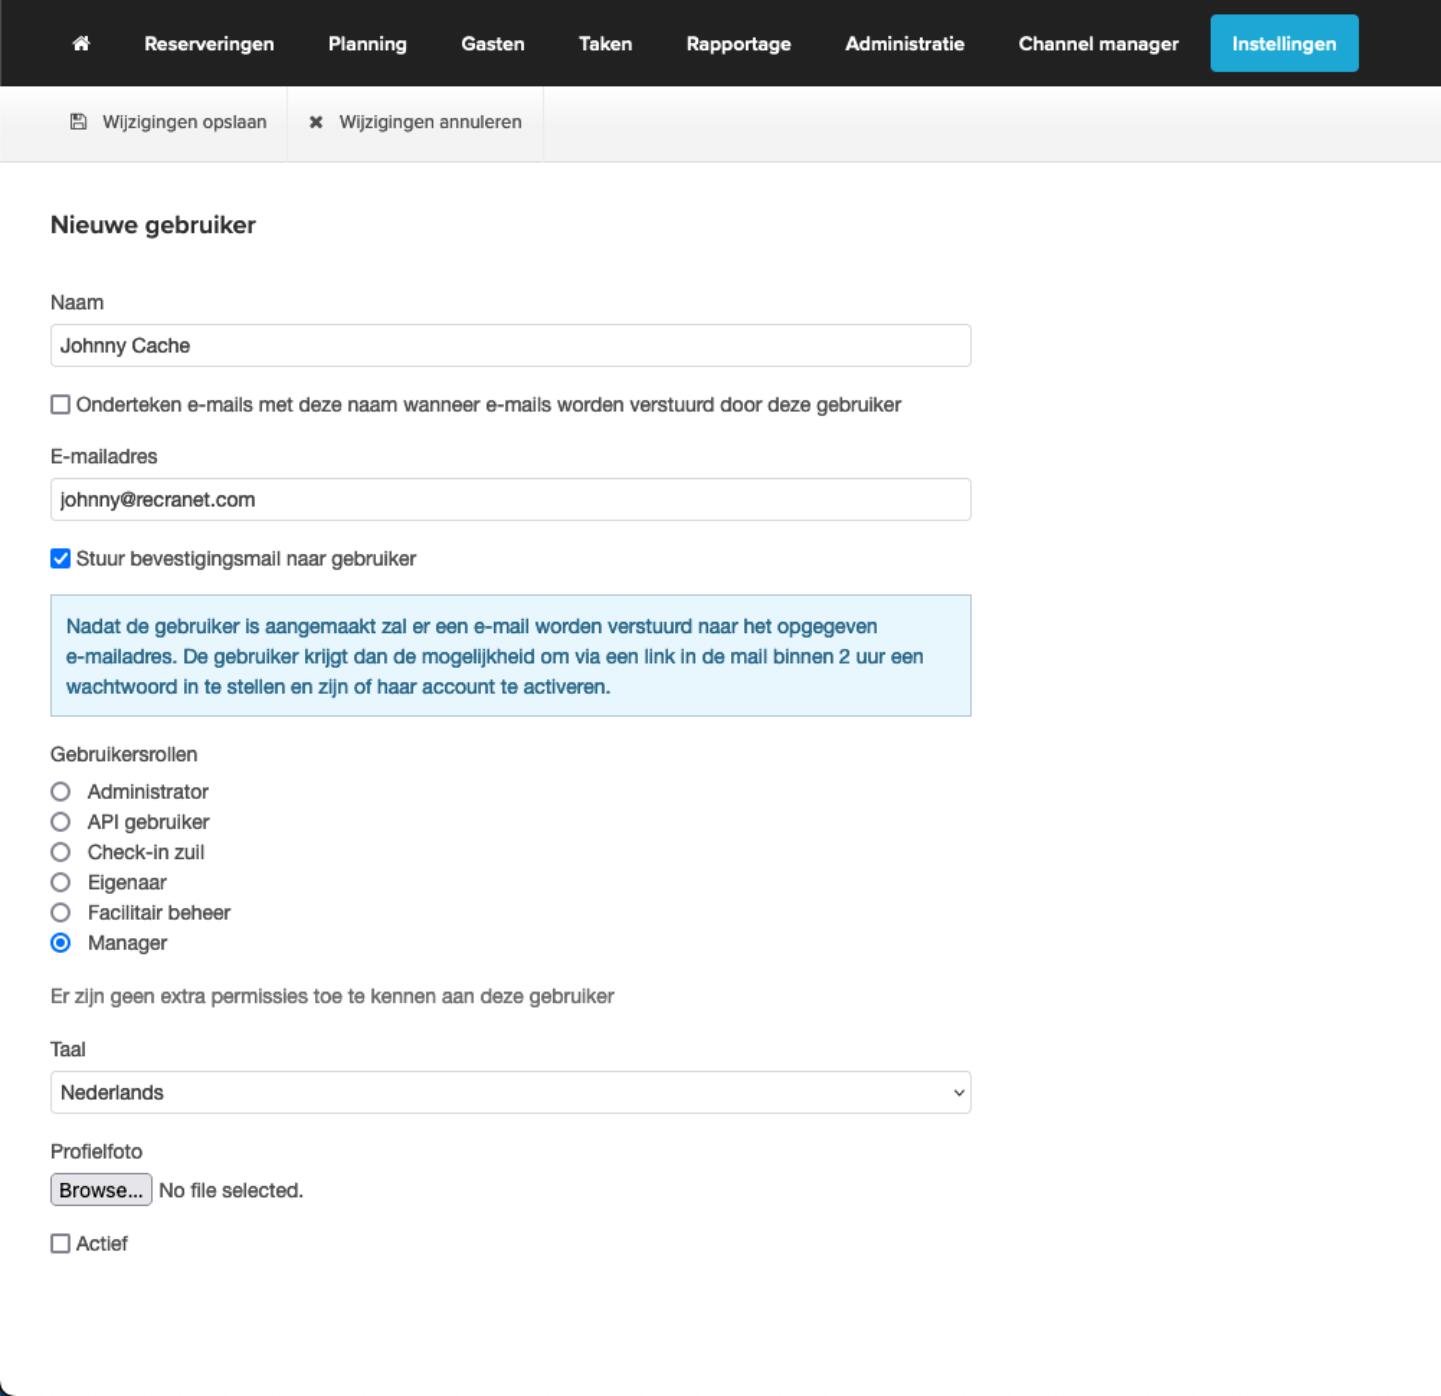Screen dimensions: 1441x1396
Task: Open the Reserveringen menu
Action: [x=209, y=44]
